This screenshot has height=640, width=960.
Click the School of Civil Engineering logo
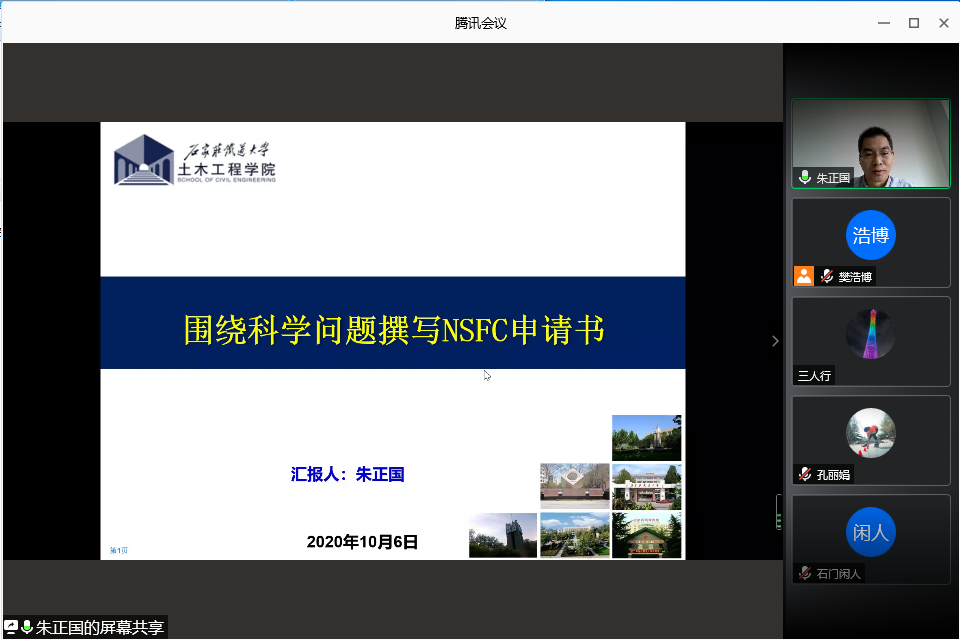[x=195, y=160]
